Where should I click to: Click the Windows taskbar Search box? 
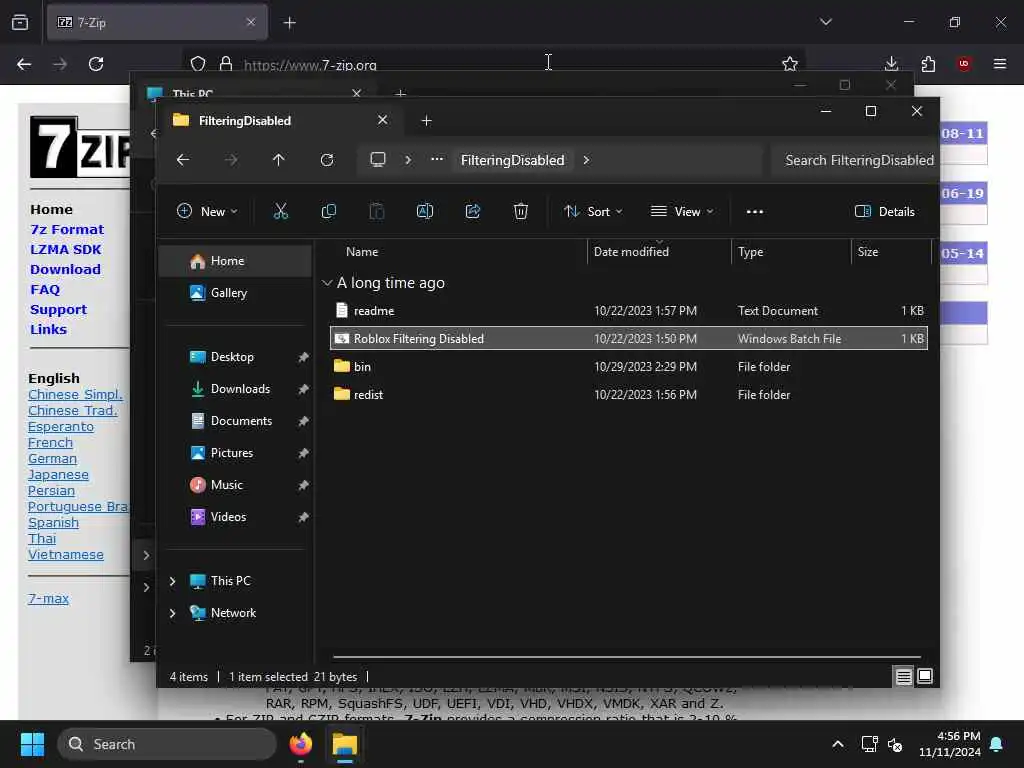[x=167, y=744]
